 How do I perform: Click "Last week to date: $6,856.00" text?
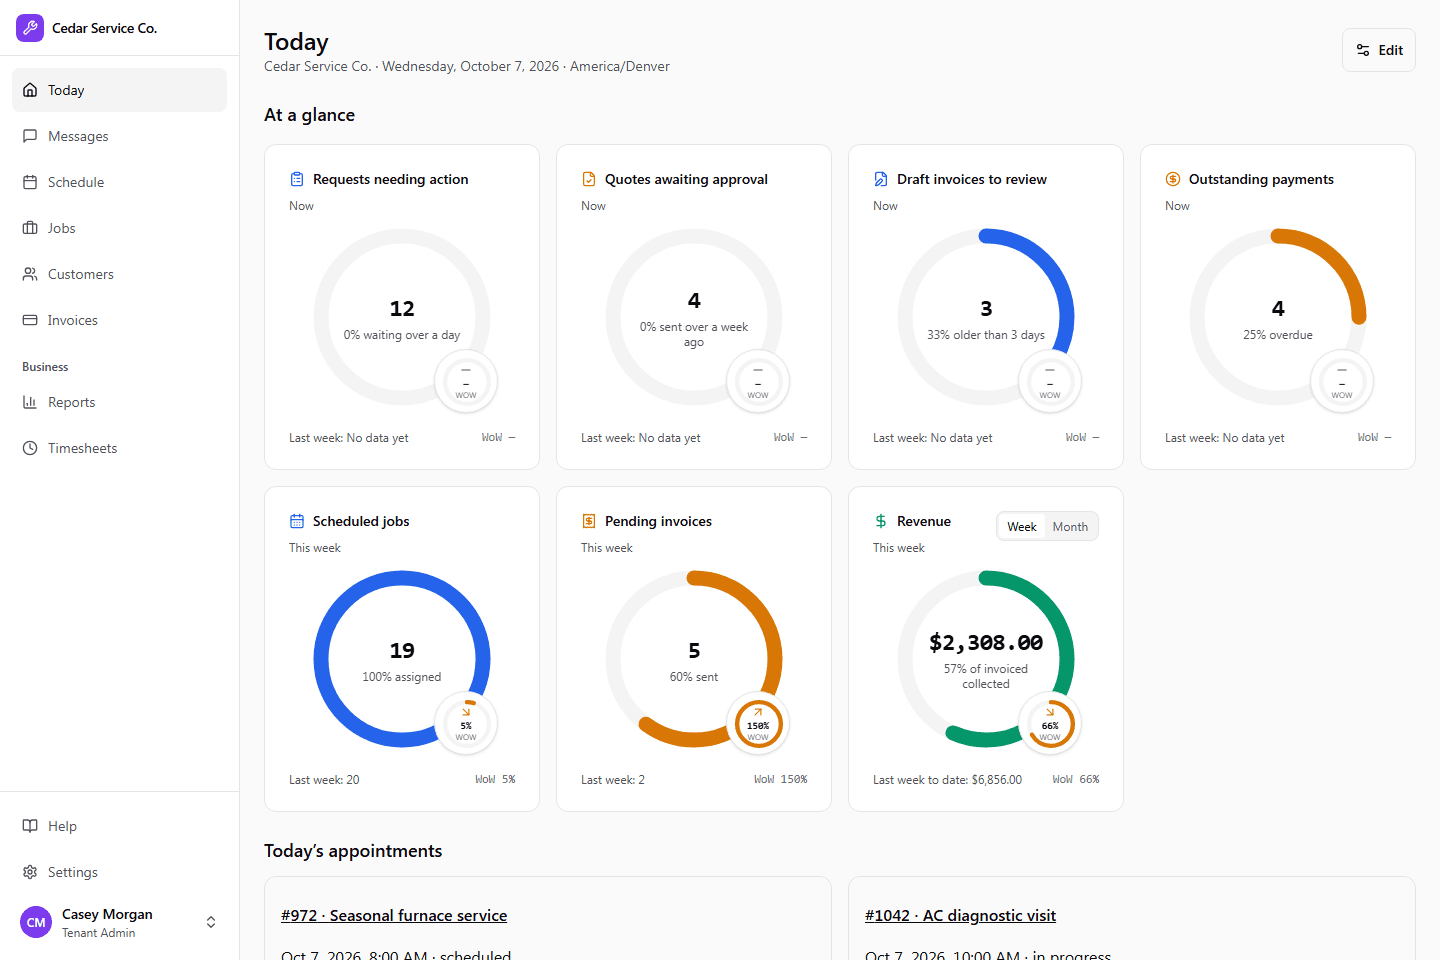pos(947,780)
